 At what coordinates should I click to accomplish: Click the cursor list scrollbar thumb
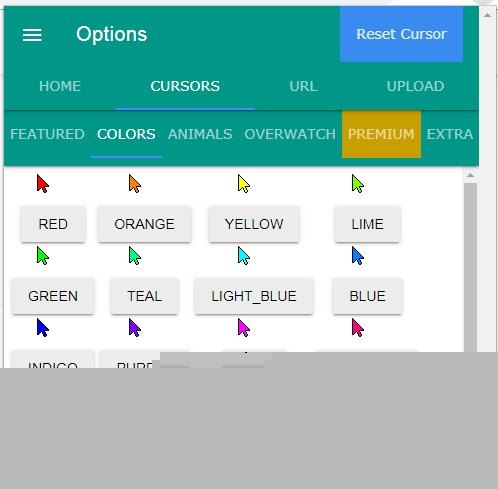coord(470,267)
